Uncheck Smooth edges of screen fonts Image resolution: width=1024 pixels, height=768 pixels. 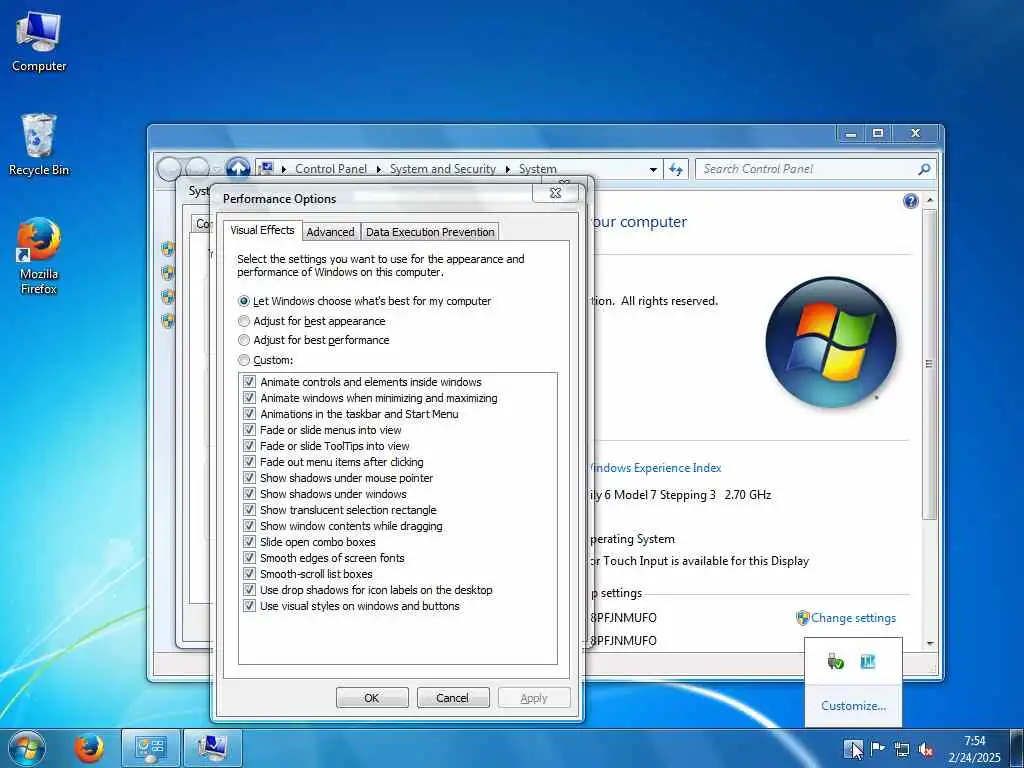tap(249, 558)
